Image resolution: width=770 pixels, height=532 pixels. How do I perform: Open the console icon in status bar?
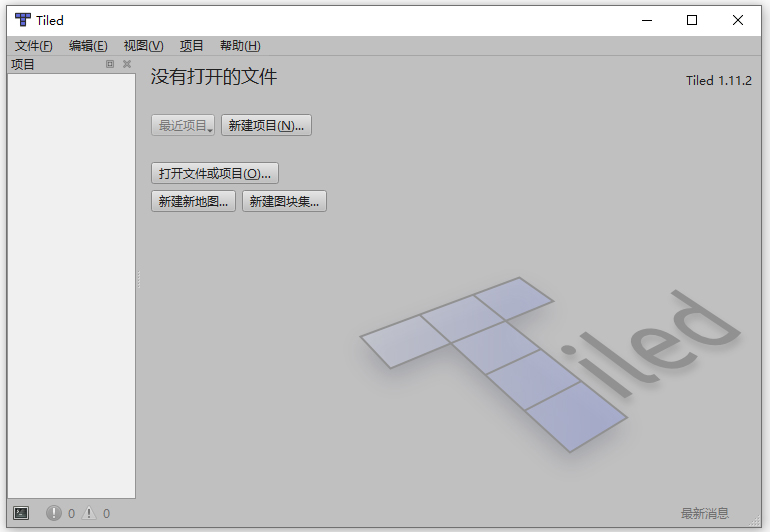click(x=21, y=513)
